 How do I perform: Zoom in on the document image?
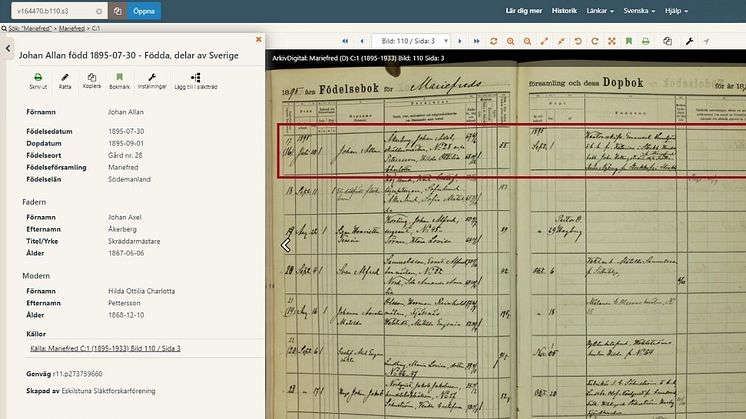click(511, 41)
